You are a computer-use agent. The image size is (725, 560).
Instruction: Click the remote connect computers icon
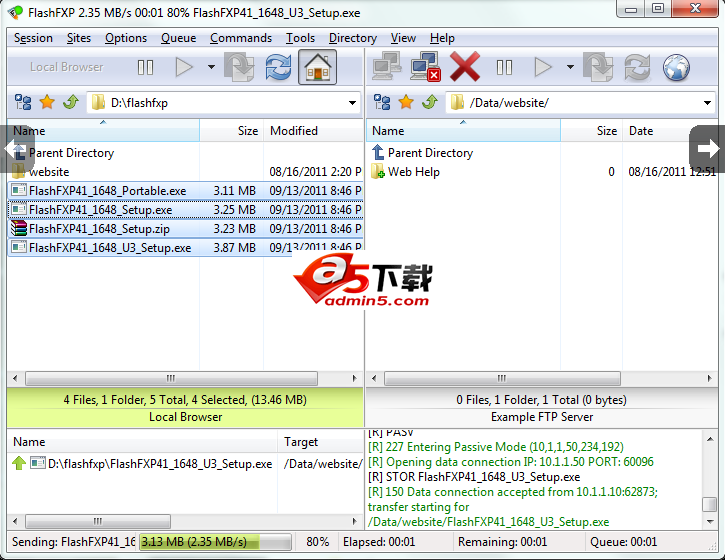click(x=387, y=68)
